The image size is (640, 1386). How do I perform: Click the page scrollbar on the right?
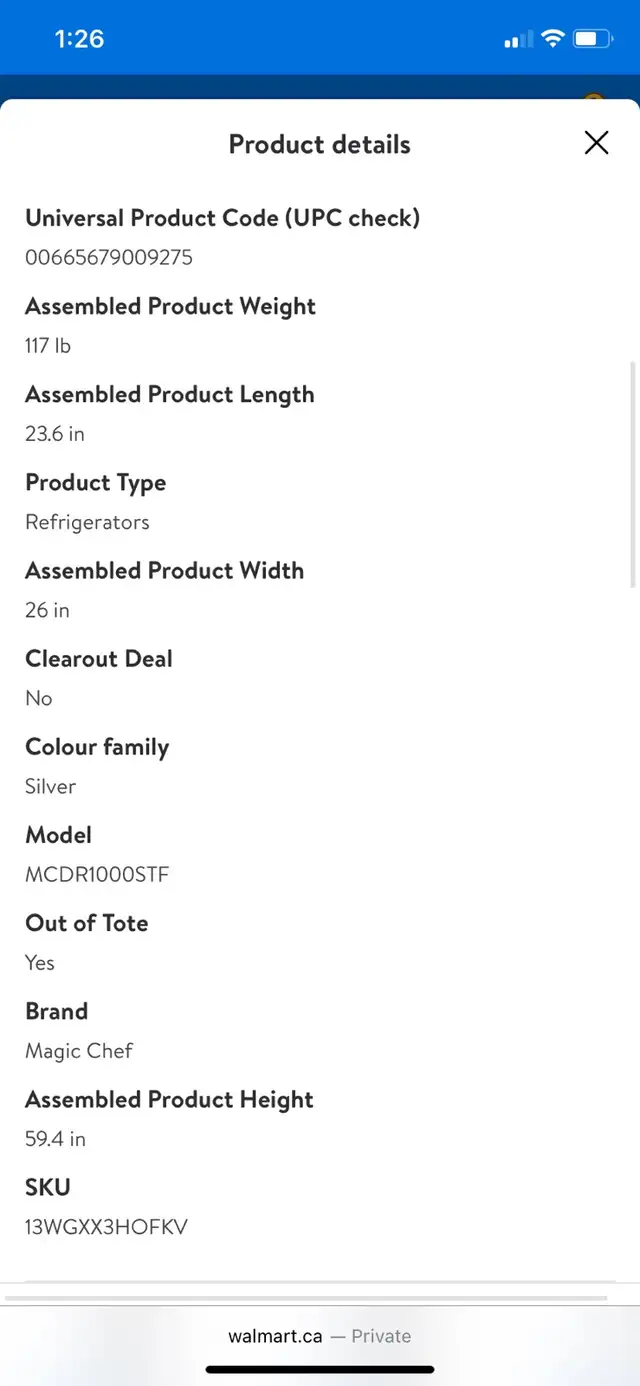pos(632,475)
